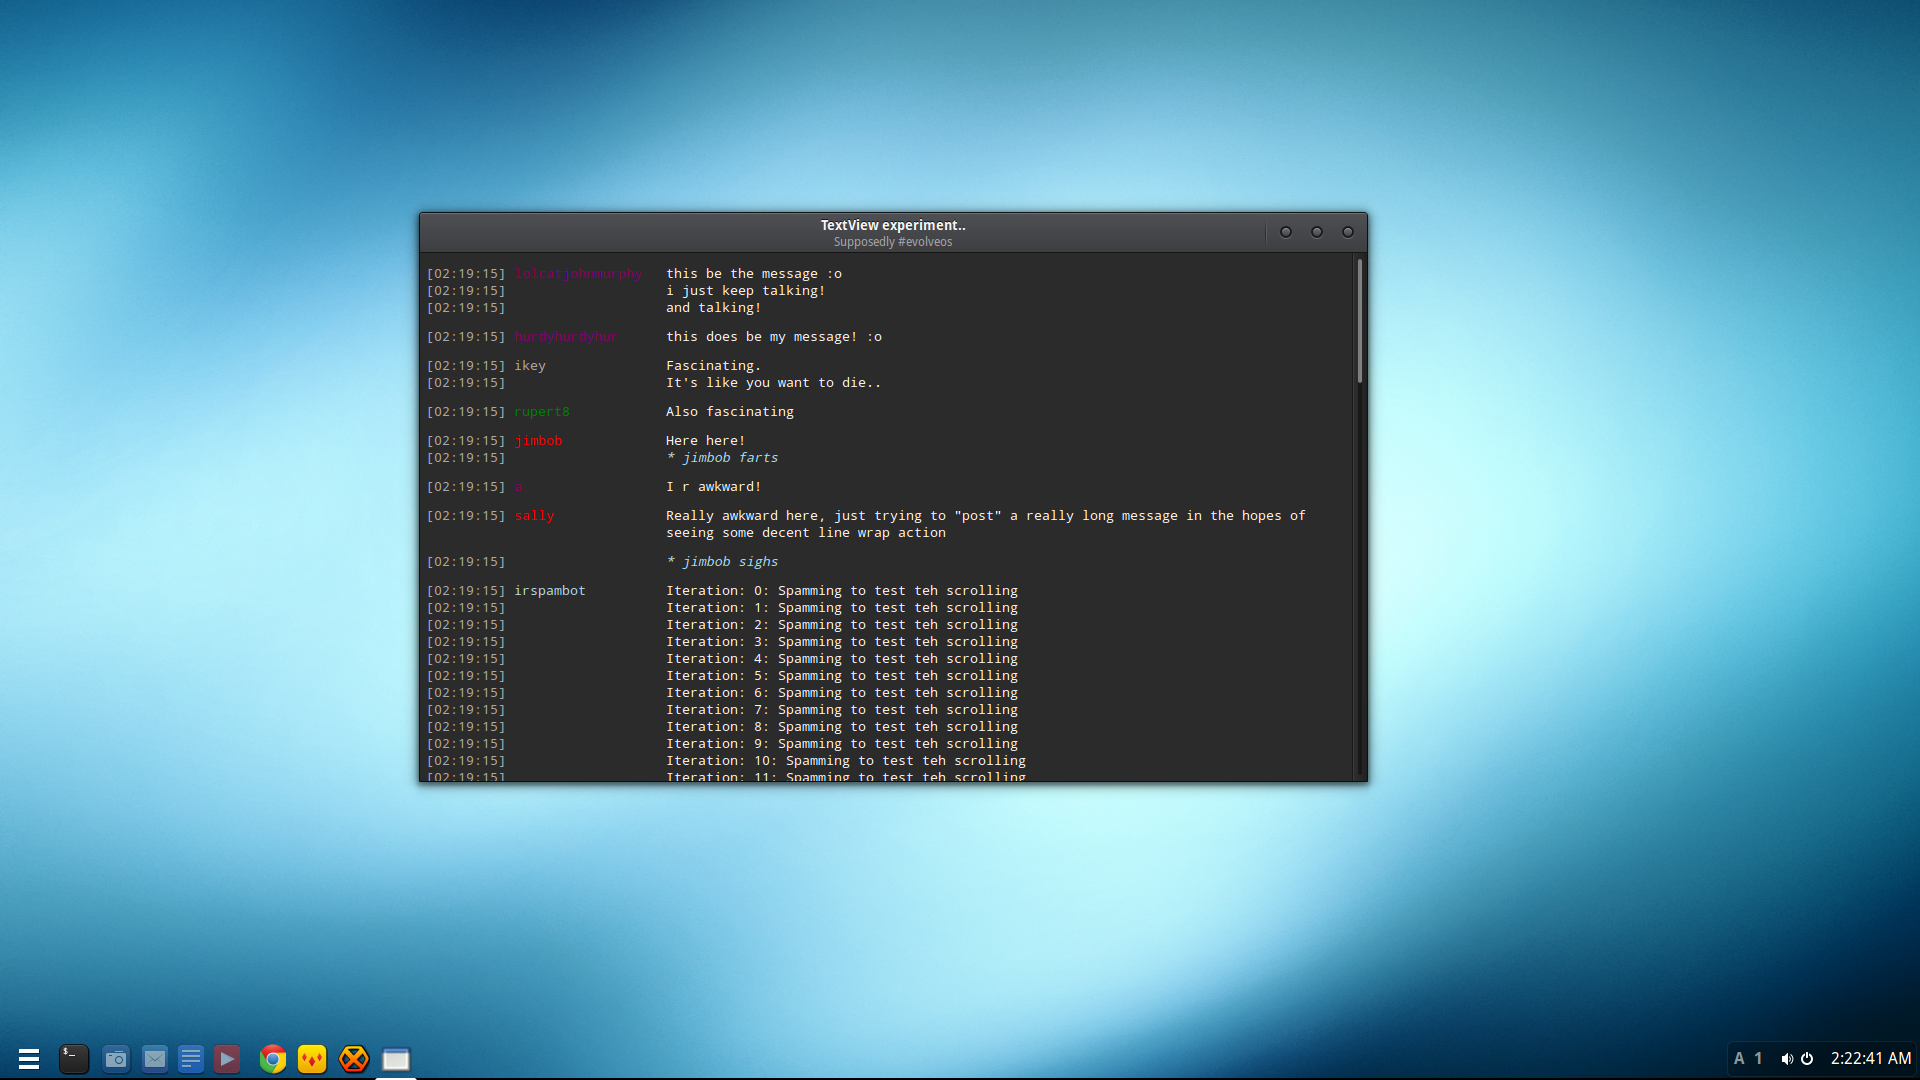1920x1080 pixels.
Task: Open the power session menu icon
Action: tap(1807, 1058)
